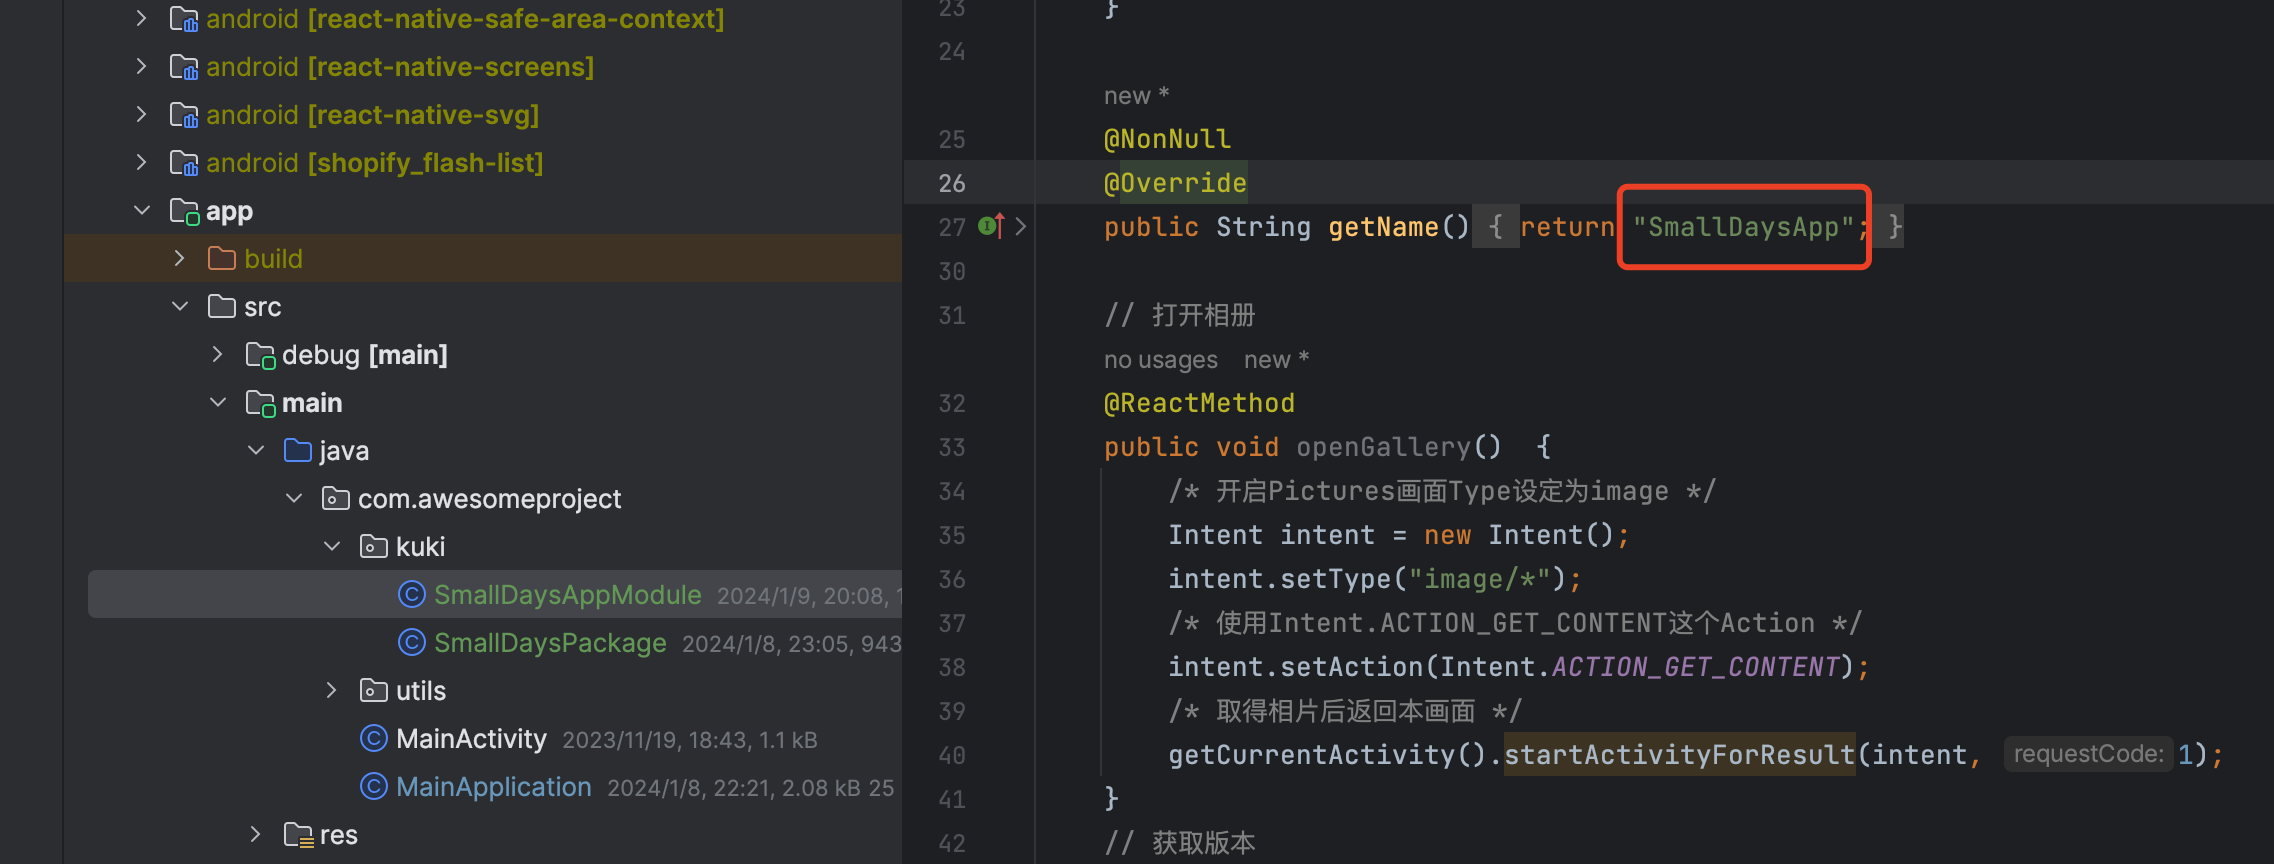The image size is (2274, 864).
Task: Click shopify_flash-list module folder icon
Action: [184, 163]
